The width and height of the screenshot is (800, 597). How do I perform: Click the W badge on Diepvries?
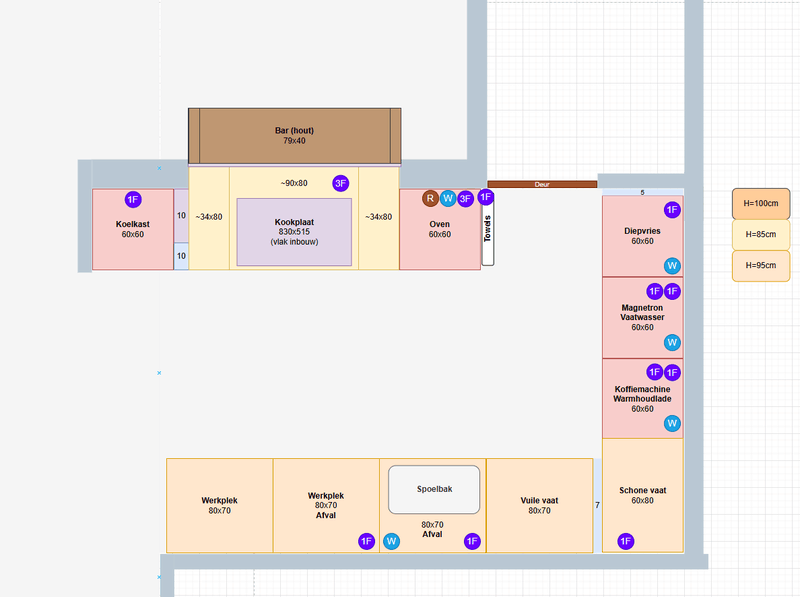(672, 265)
